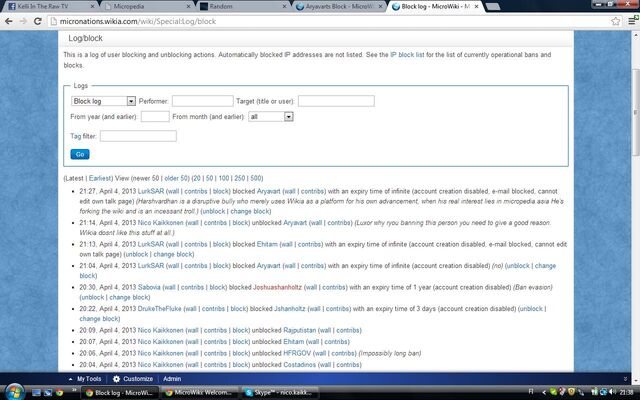
Task: Open Costadinos user link
Action: 300,365
